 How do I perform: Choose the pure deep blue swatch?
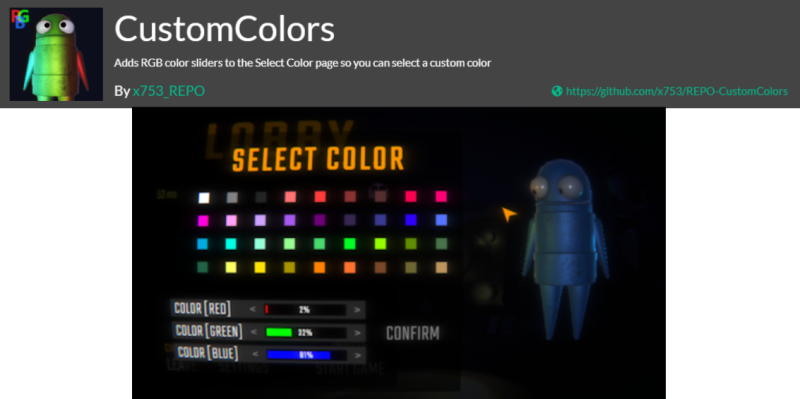click(411, 220)
